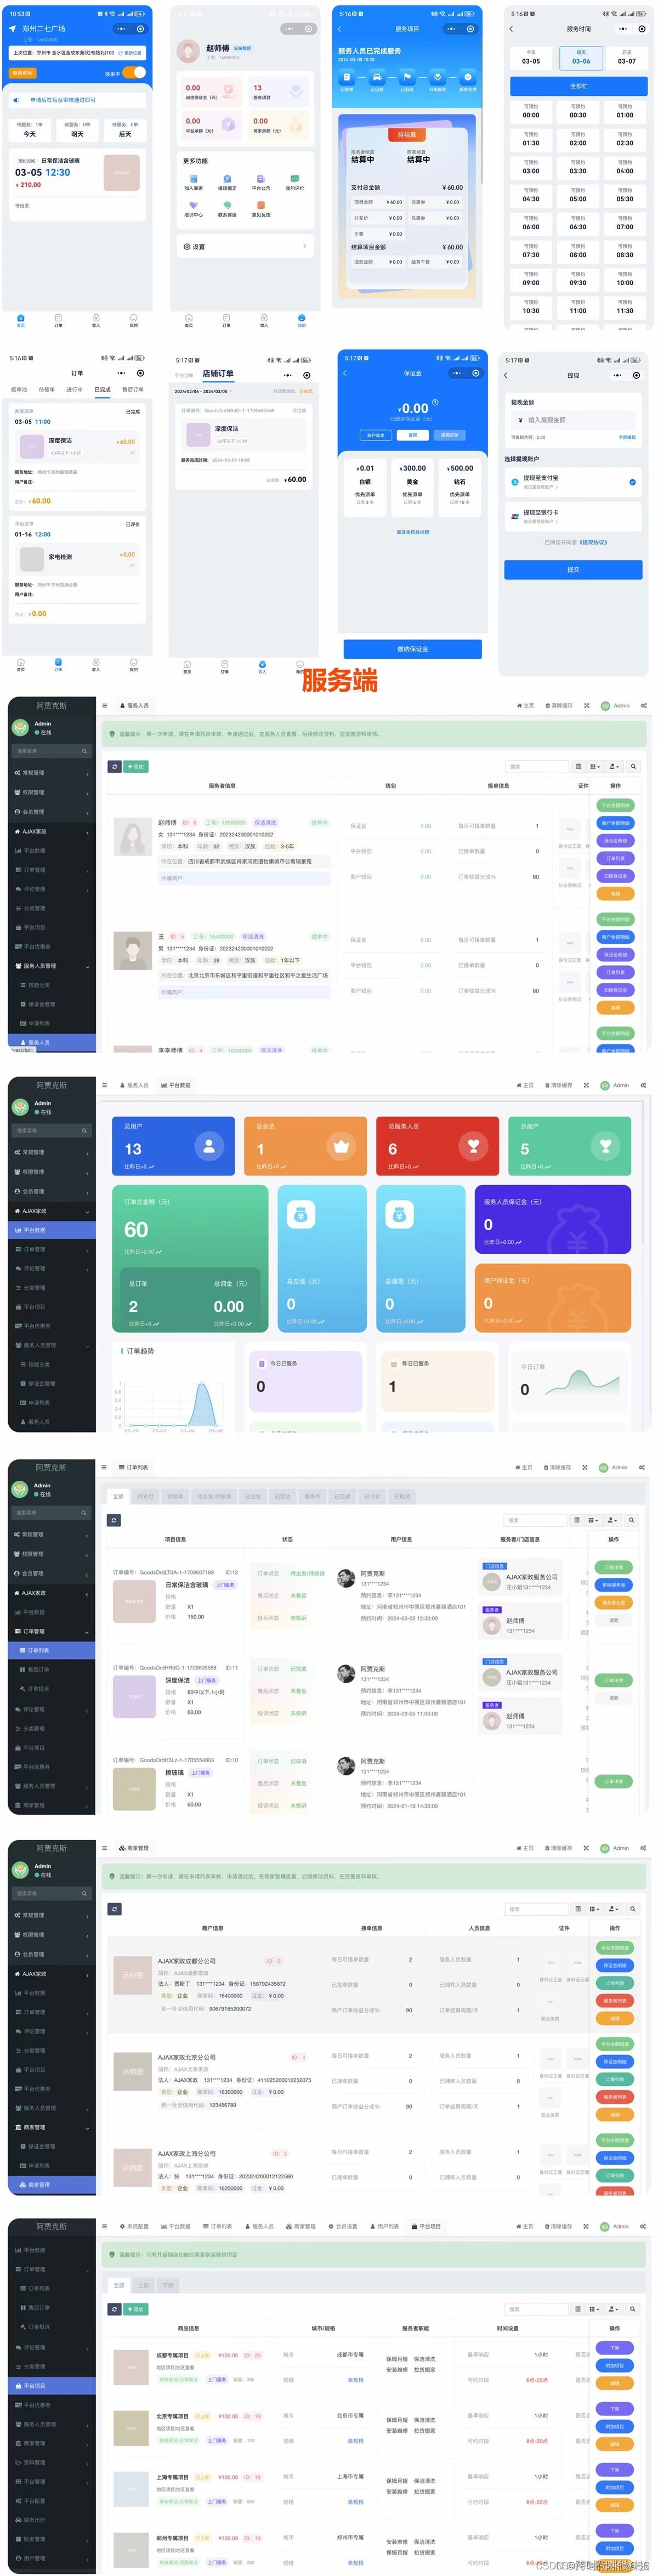Screen dimensions: 658x2576
Task: Open export dropdown in 订单列表 toolbar
Action: click(613, 1520)
